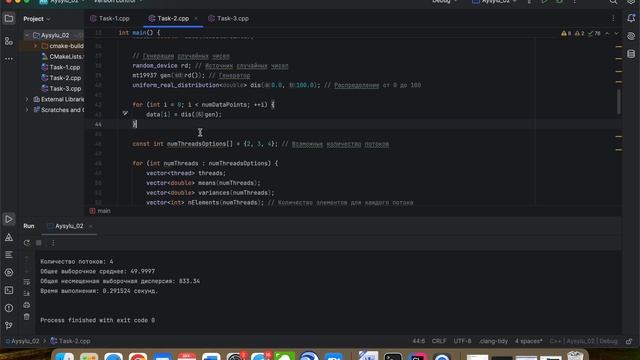Close the Task-2.cpp editor tab
The width and height of the screenshot is (640, 360).
coord(196,18)
